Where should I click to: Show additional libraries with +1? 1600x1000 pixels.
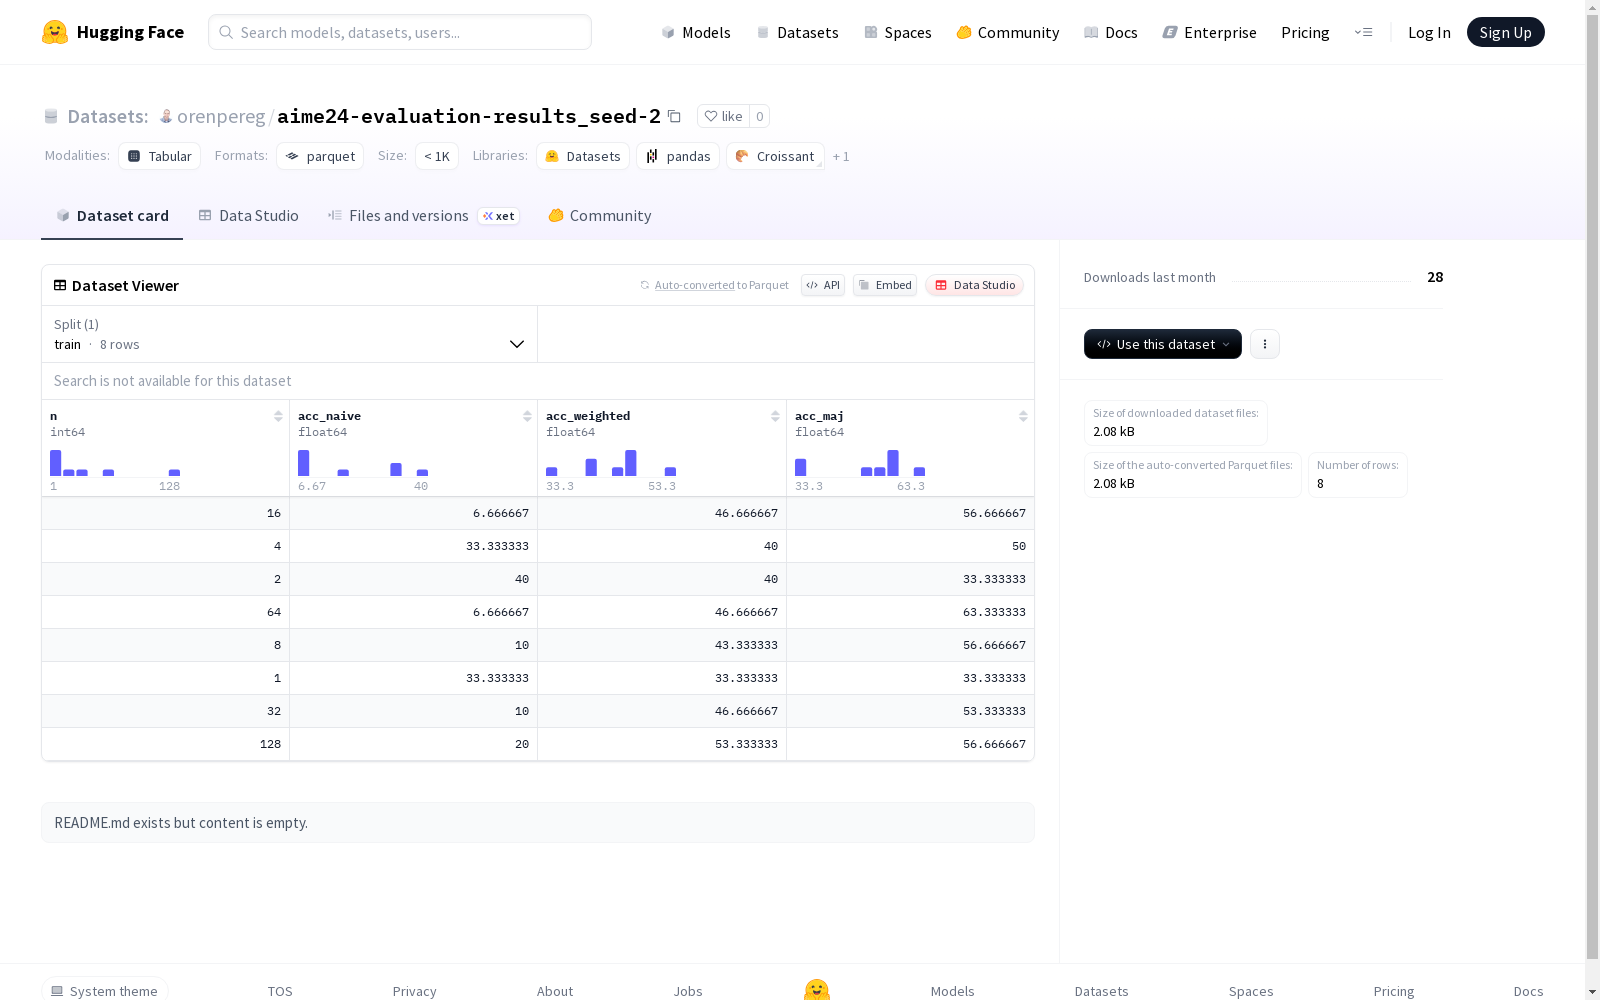click(x=841, y=156)
